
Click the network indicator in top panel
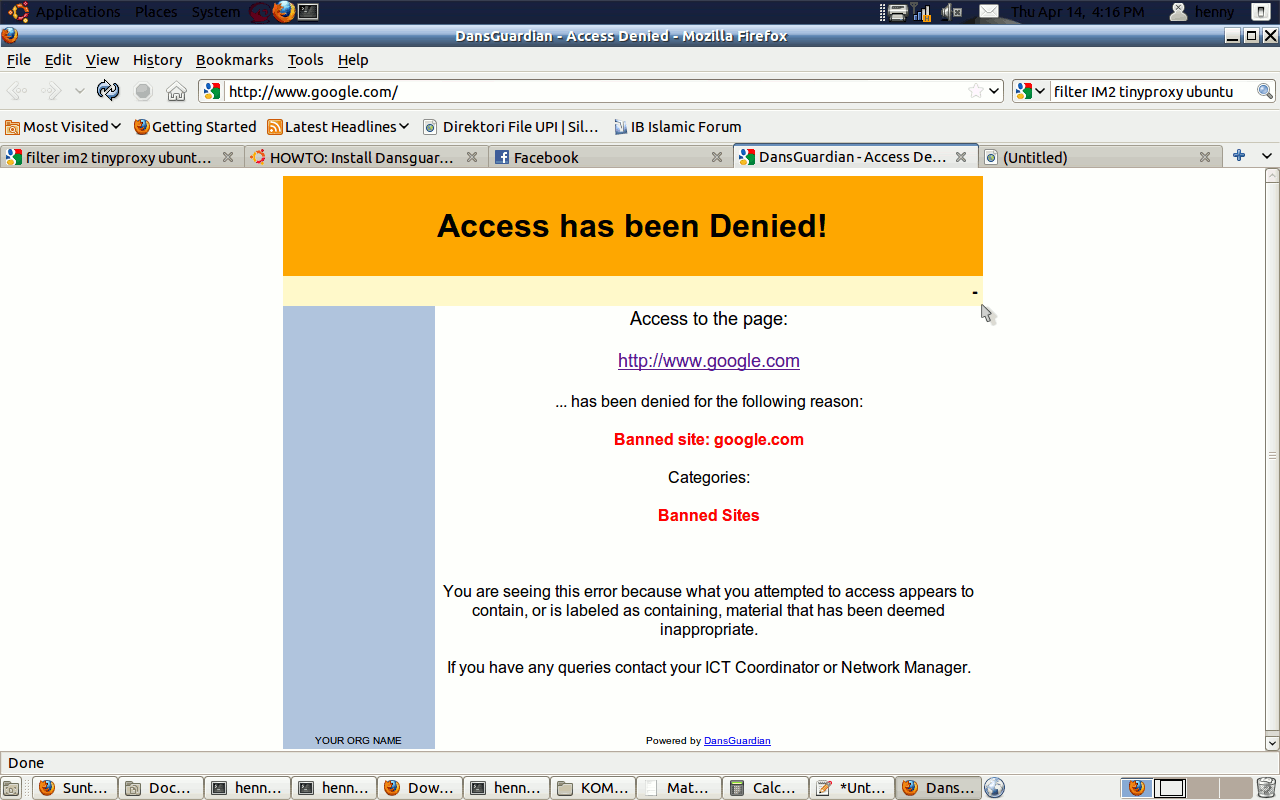923,12
